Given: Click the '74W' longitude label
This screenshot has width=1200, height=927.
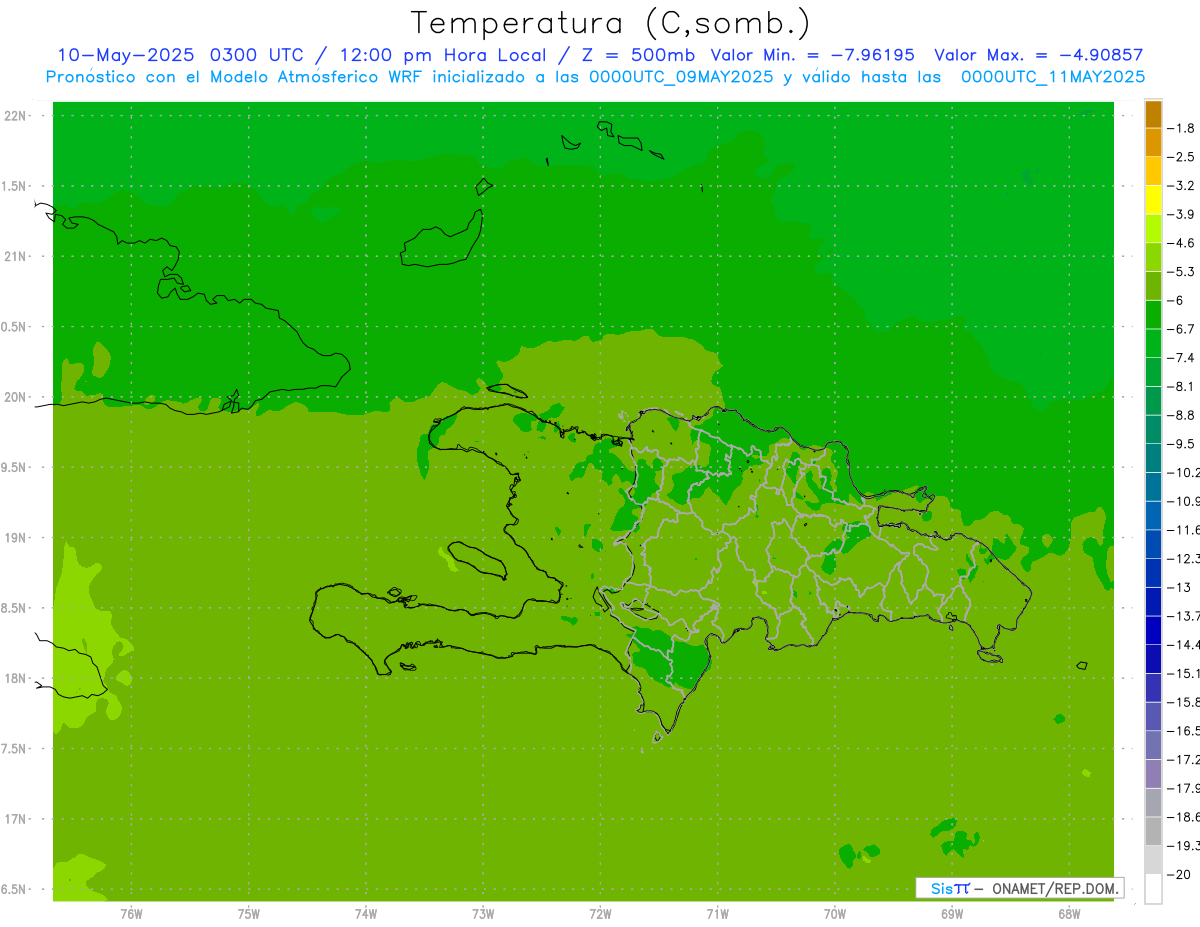Looking at the screenshot, I should (366, 914).
